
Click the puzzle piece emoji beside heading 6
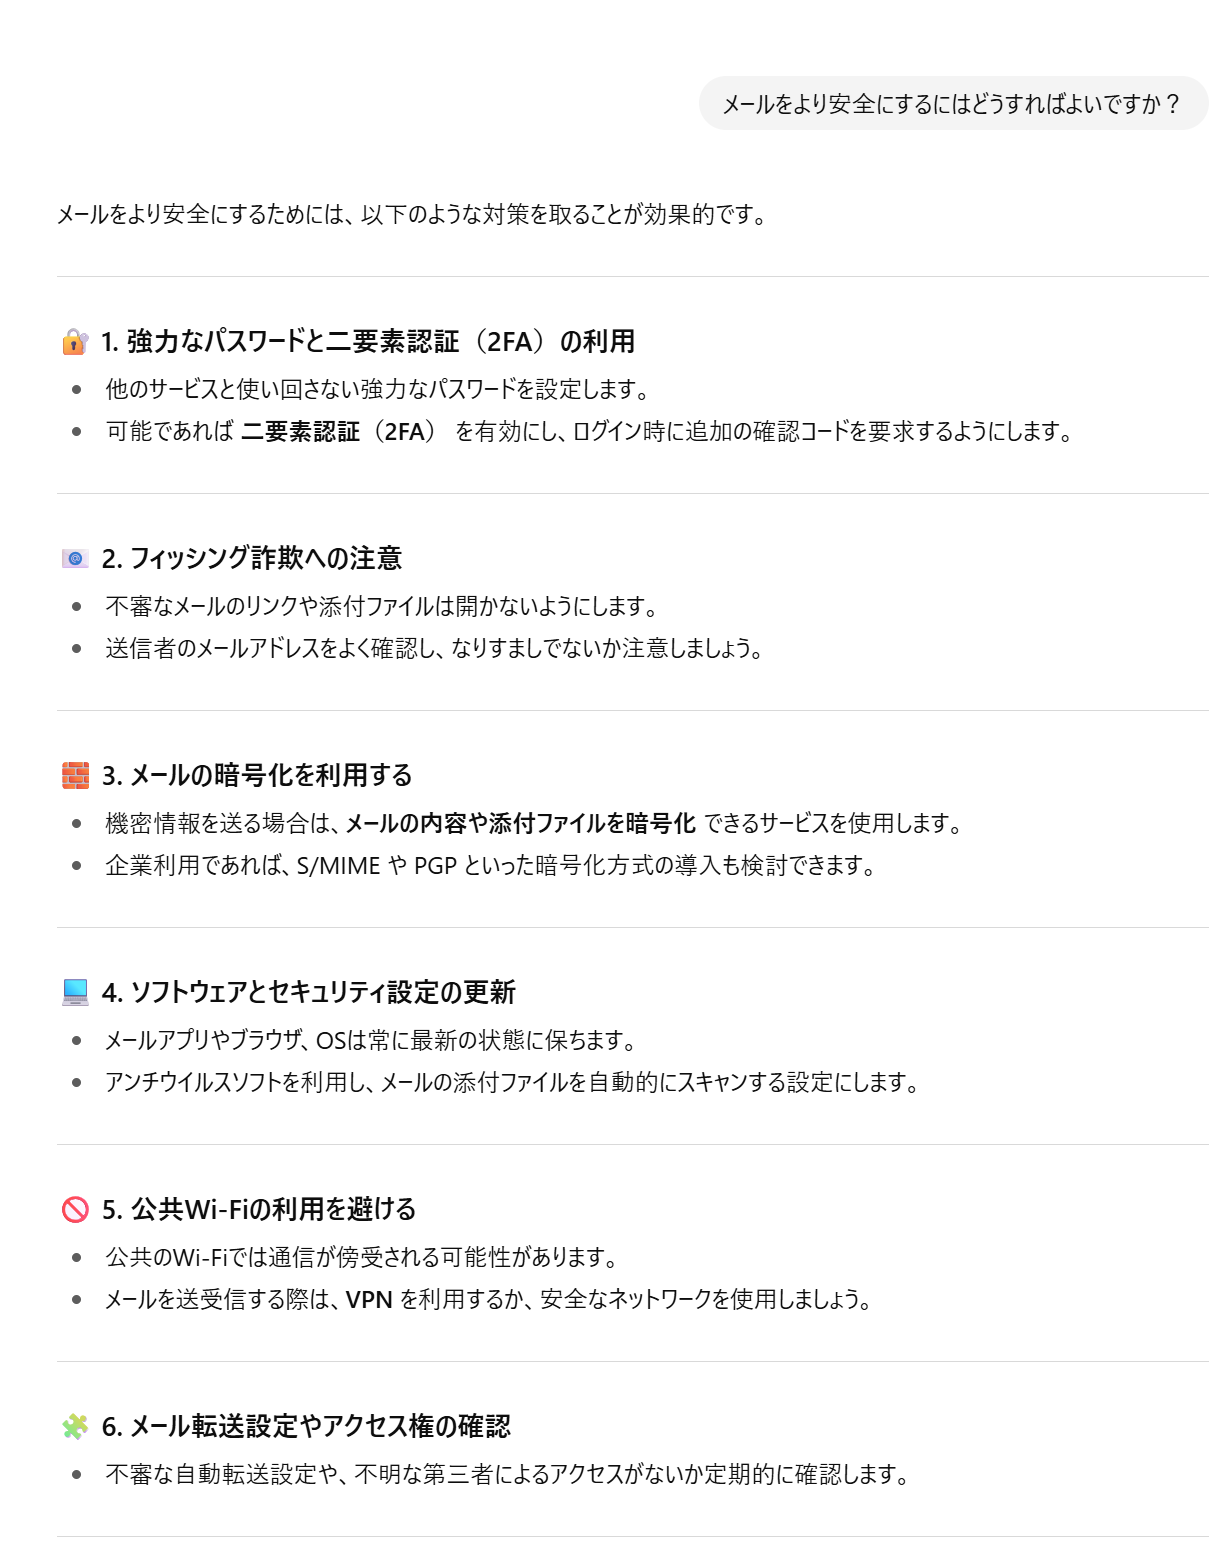click(x=75, y=1426)
